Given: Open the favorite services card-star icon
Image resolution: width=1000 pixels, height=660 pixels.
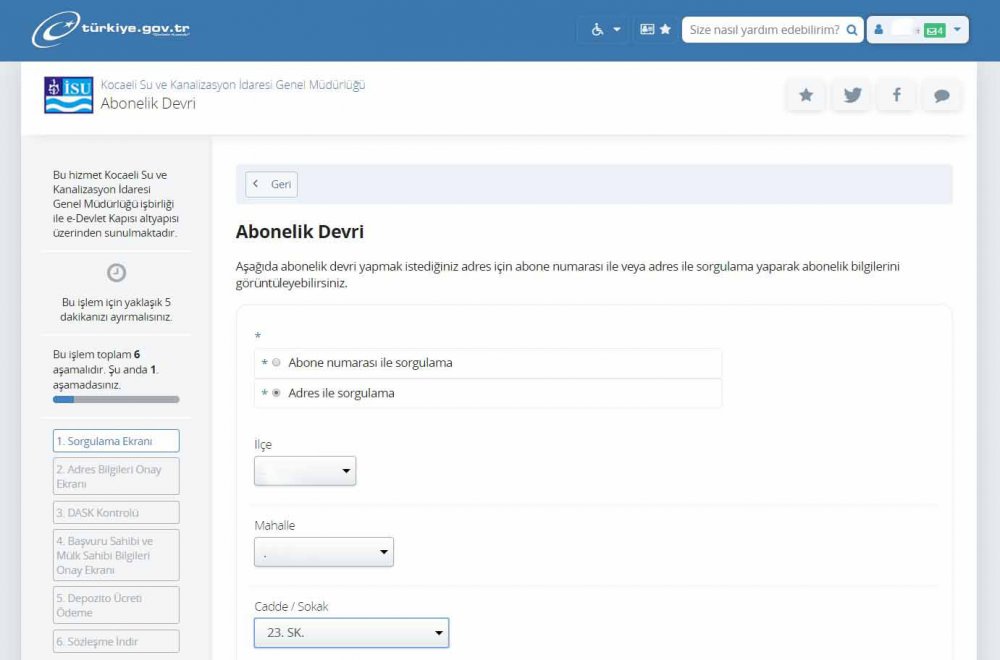Looking at the screenshot, I should pos(655,29).
